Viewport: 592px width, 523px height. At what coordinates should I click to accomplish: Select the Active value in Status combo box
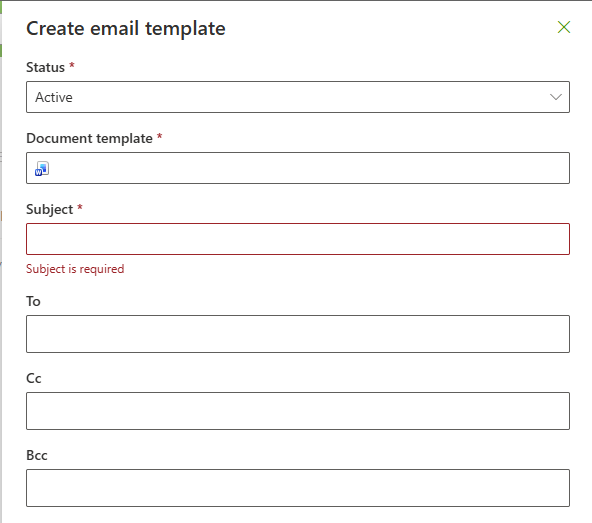point(54,97)
